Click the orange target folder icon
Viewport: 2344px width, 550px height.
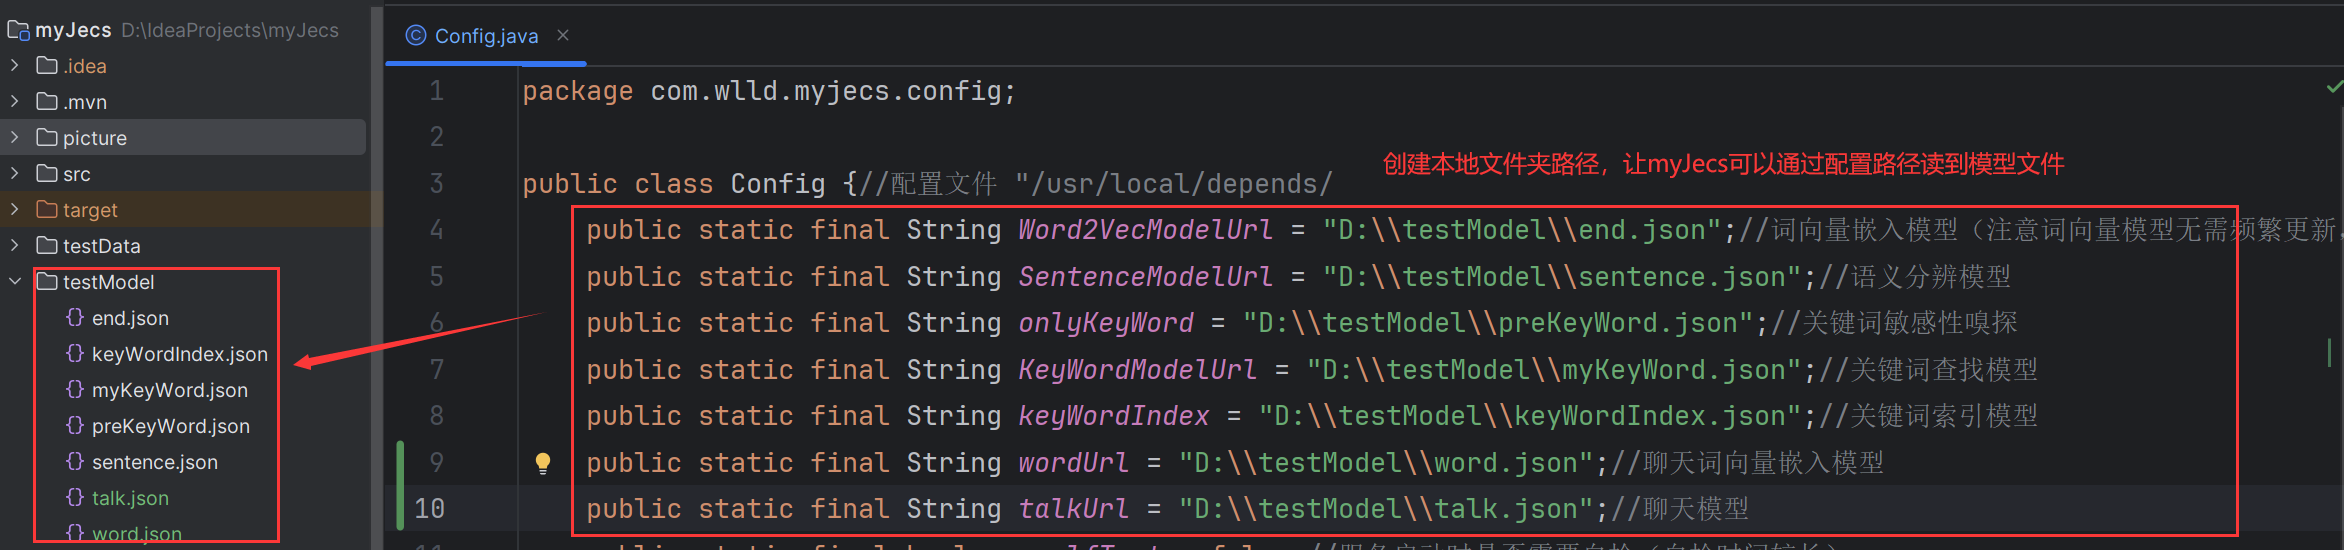47,210
